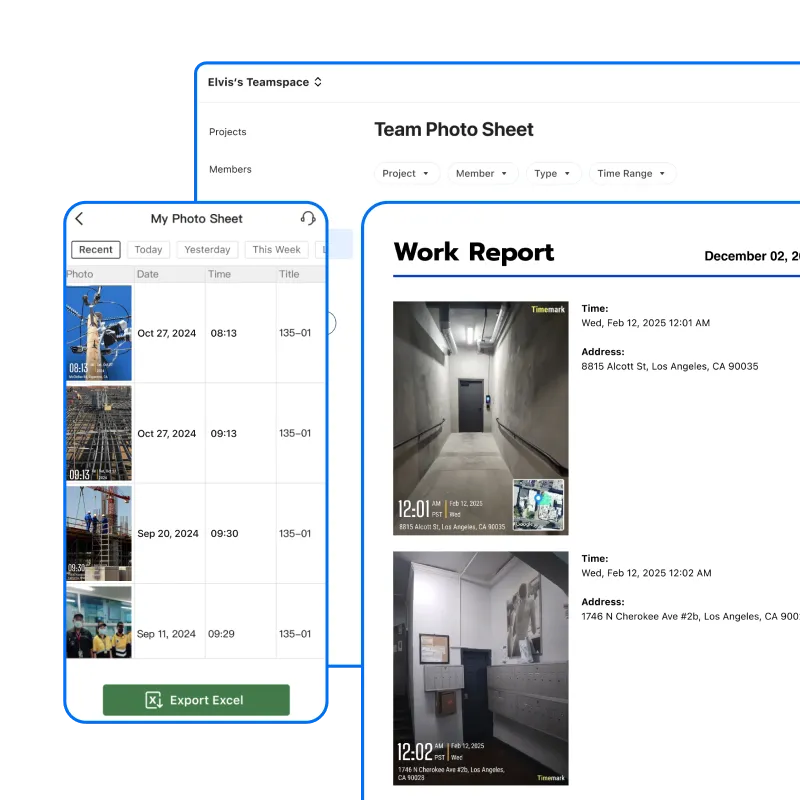
Task: Click the Export Excel button
Action: pos(196,700)
